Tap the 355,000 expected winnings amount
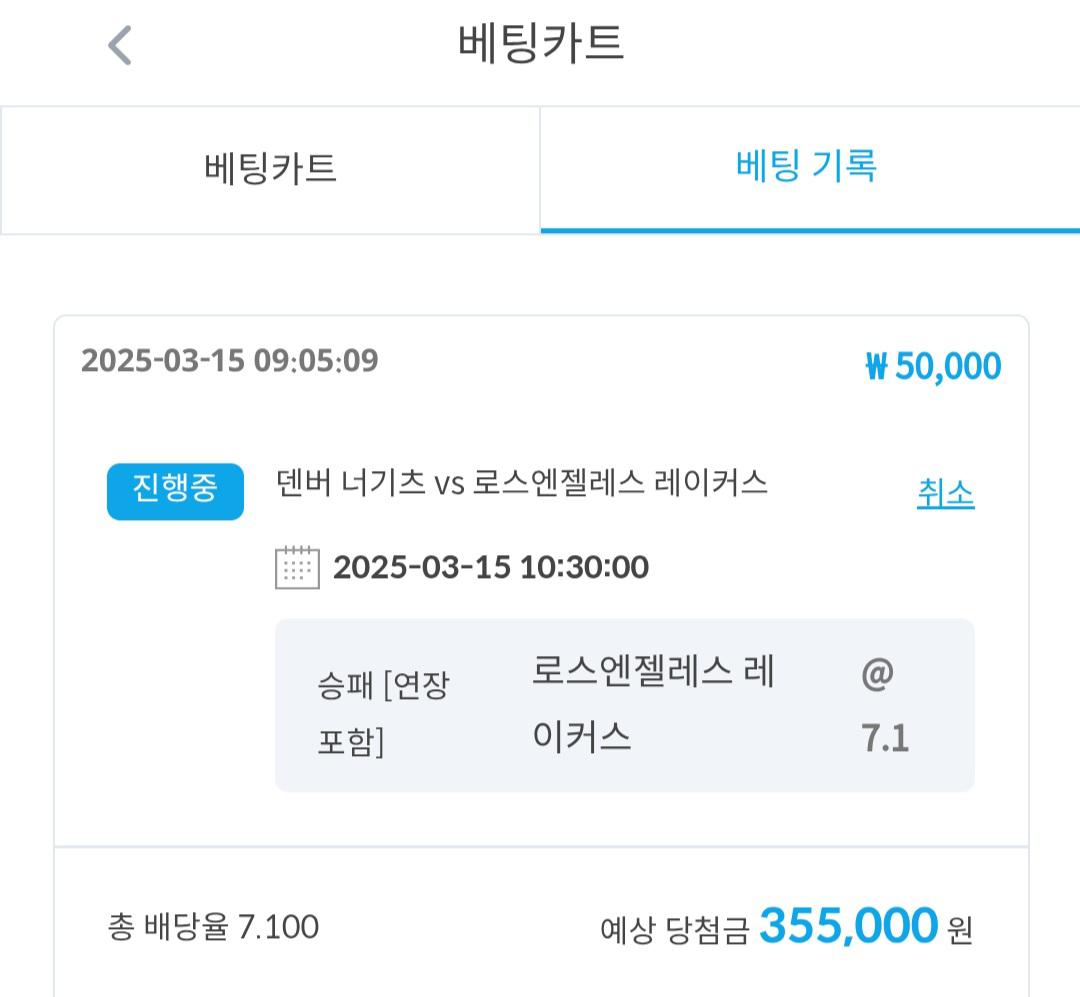The height and width of the screenshot is (997, 1080). pos(849,925)
